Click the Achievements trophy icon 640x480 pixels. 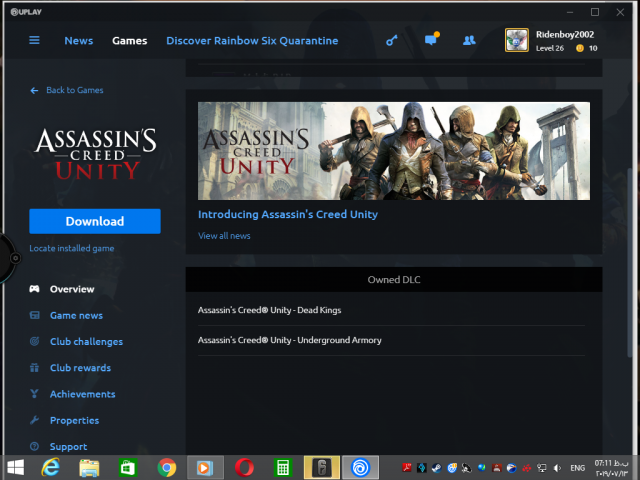(34, 394)
